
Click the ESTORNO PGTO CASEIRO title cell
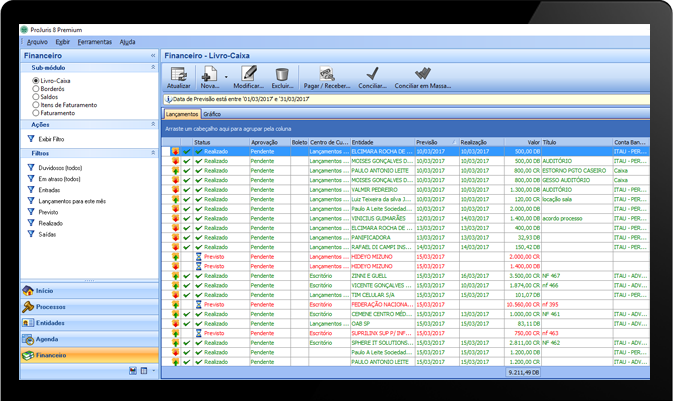(577, 170)
